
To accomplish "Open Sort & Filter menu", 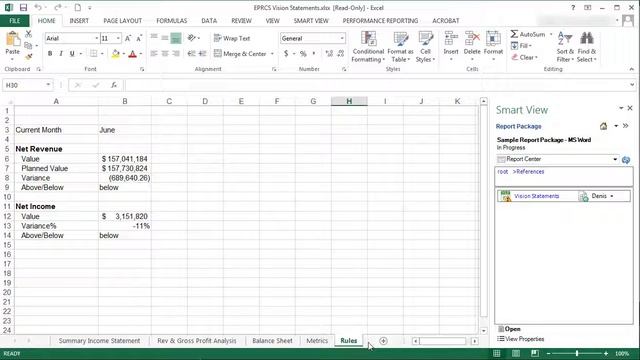I will pos(565,47).
